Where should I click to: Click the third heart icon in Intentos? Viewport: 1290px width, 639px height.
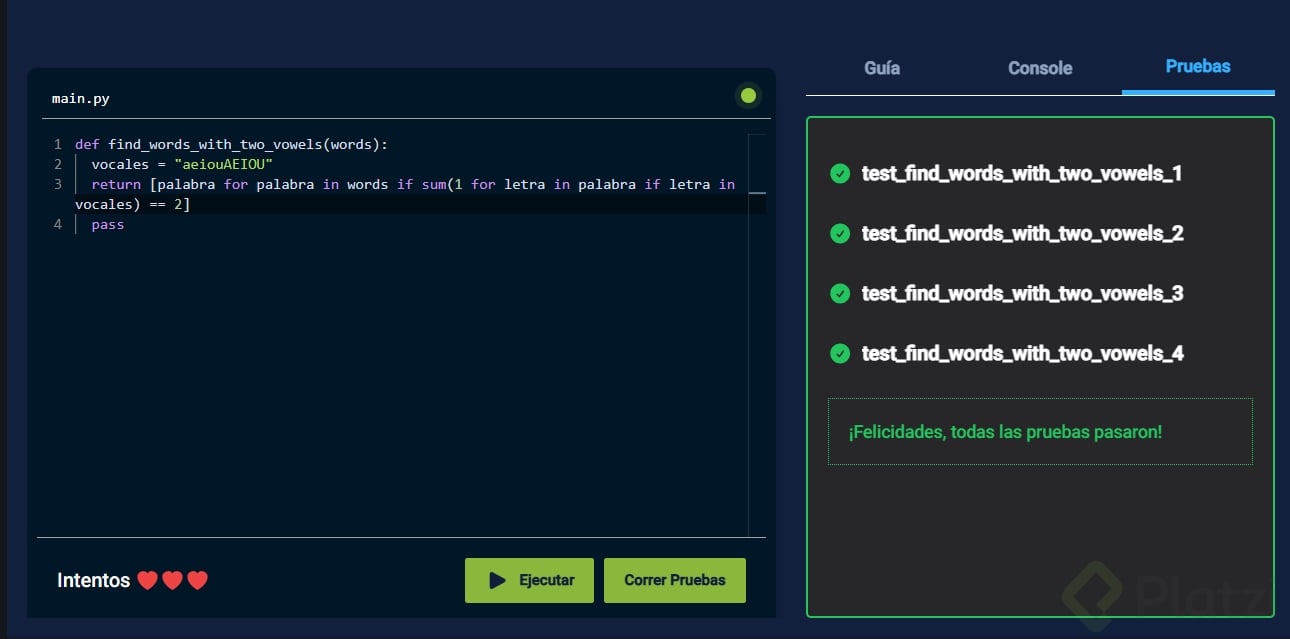pyautogui.click(x=197, y=580)
